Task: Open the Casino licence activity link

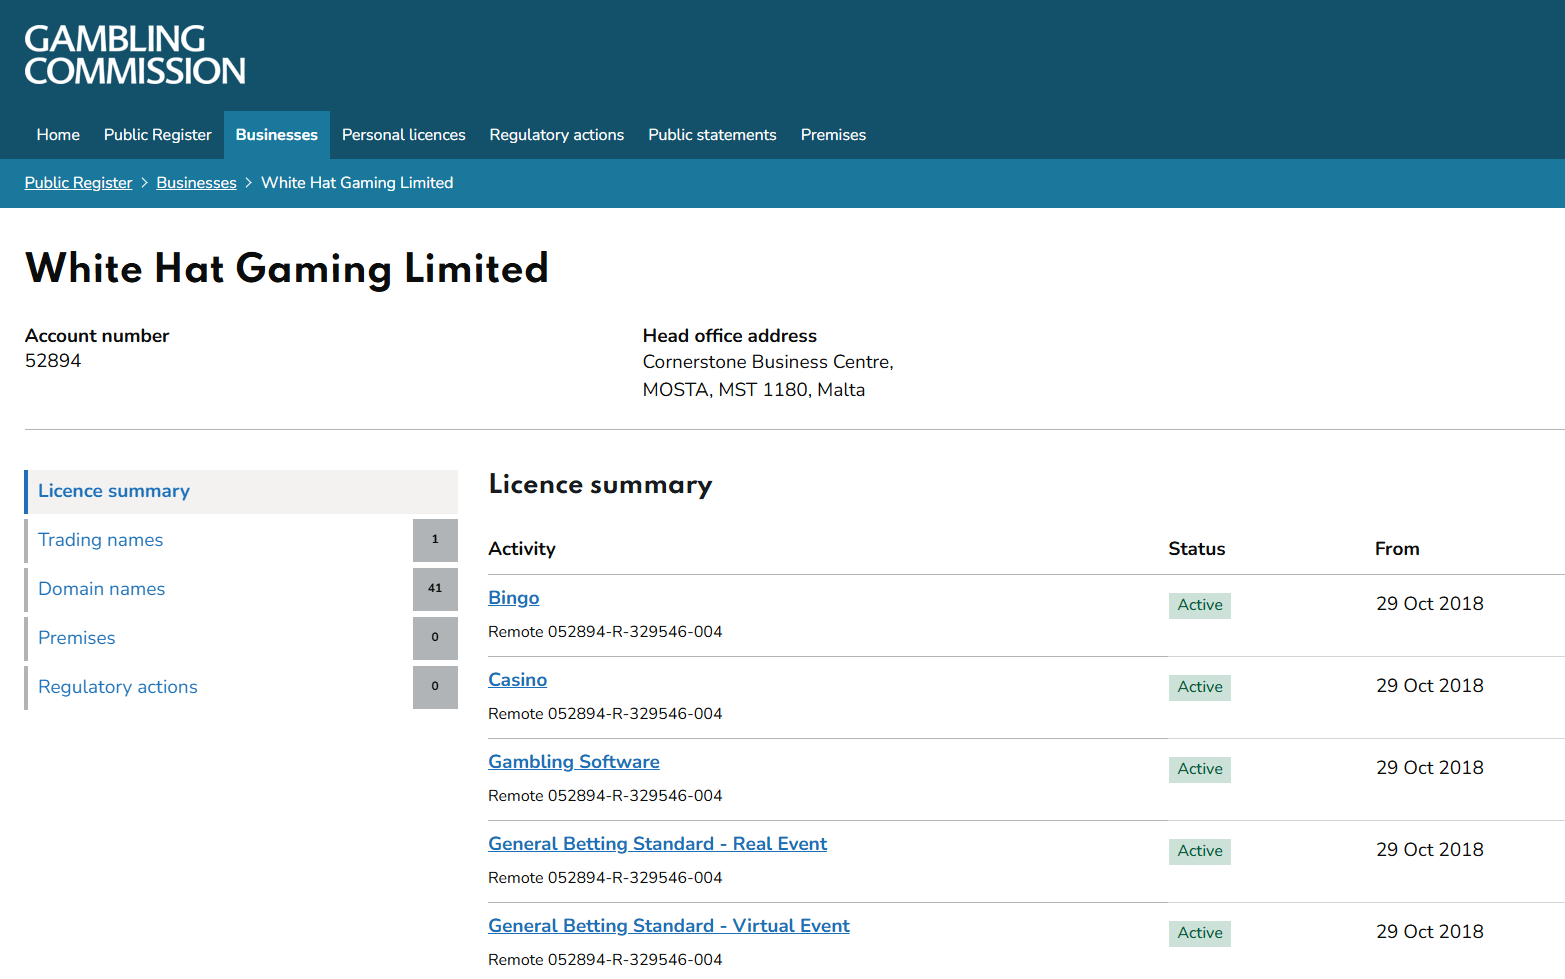Action: click(x=517, y=680)
